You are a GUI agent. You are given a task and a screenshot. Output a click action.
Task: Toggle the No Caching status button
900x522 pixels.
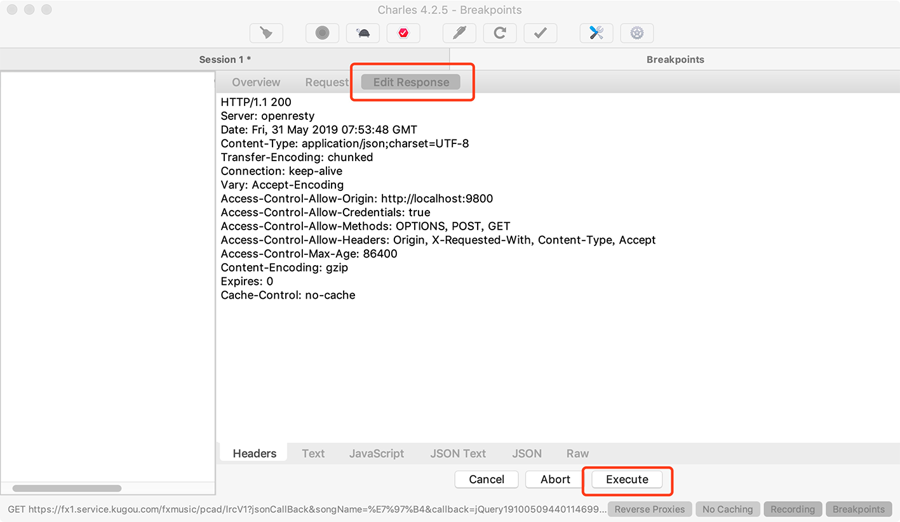727,509
